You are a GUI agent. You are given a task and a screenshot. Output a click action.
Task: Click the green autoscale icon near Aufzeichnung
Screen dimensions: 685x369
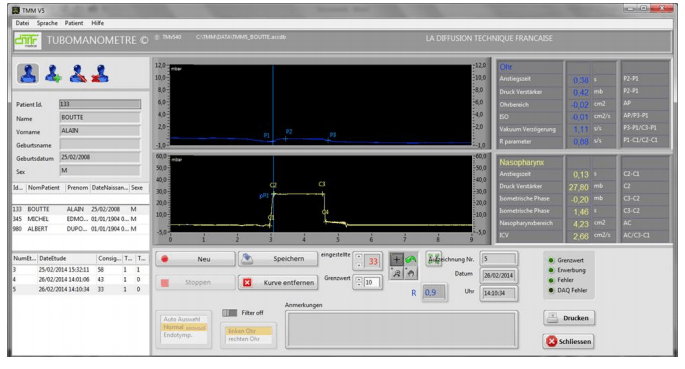(x=433, y=259)
